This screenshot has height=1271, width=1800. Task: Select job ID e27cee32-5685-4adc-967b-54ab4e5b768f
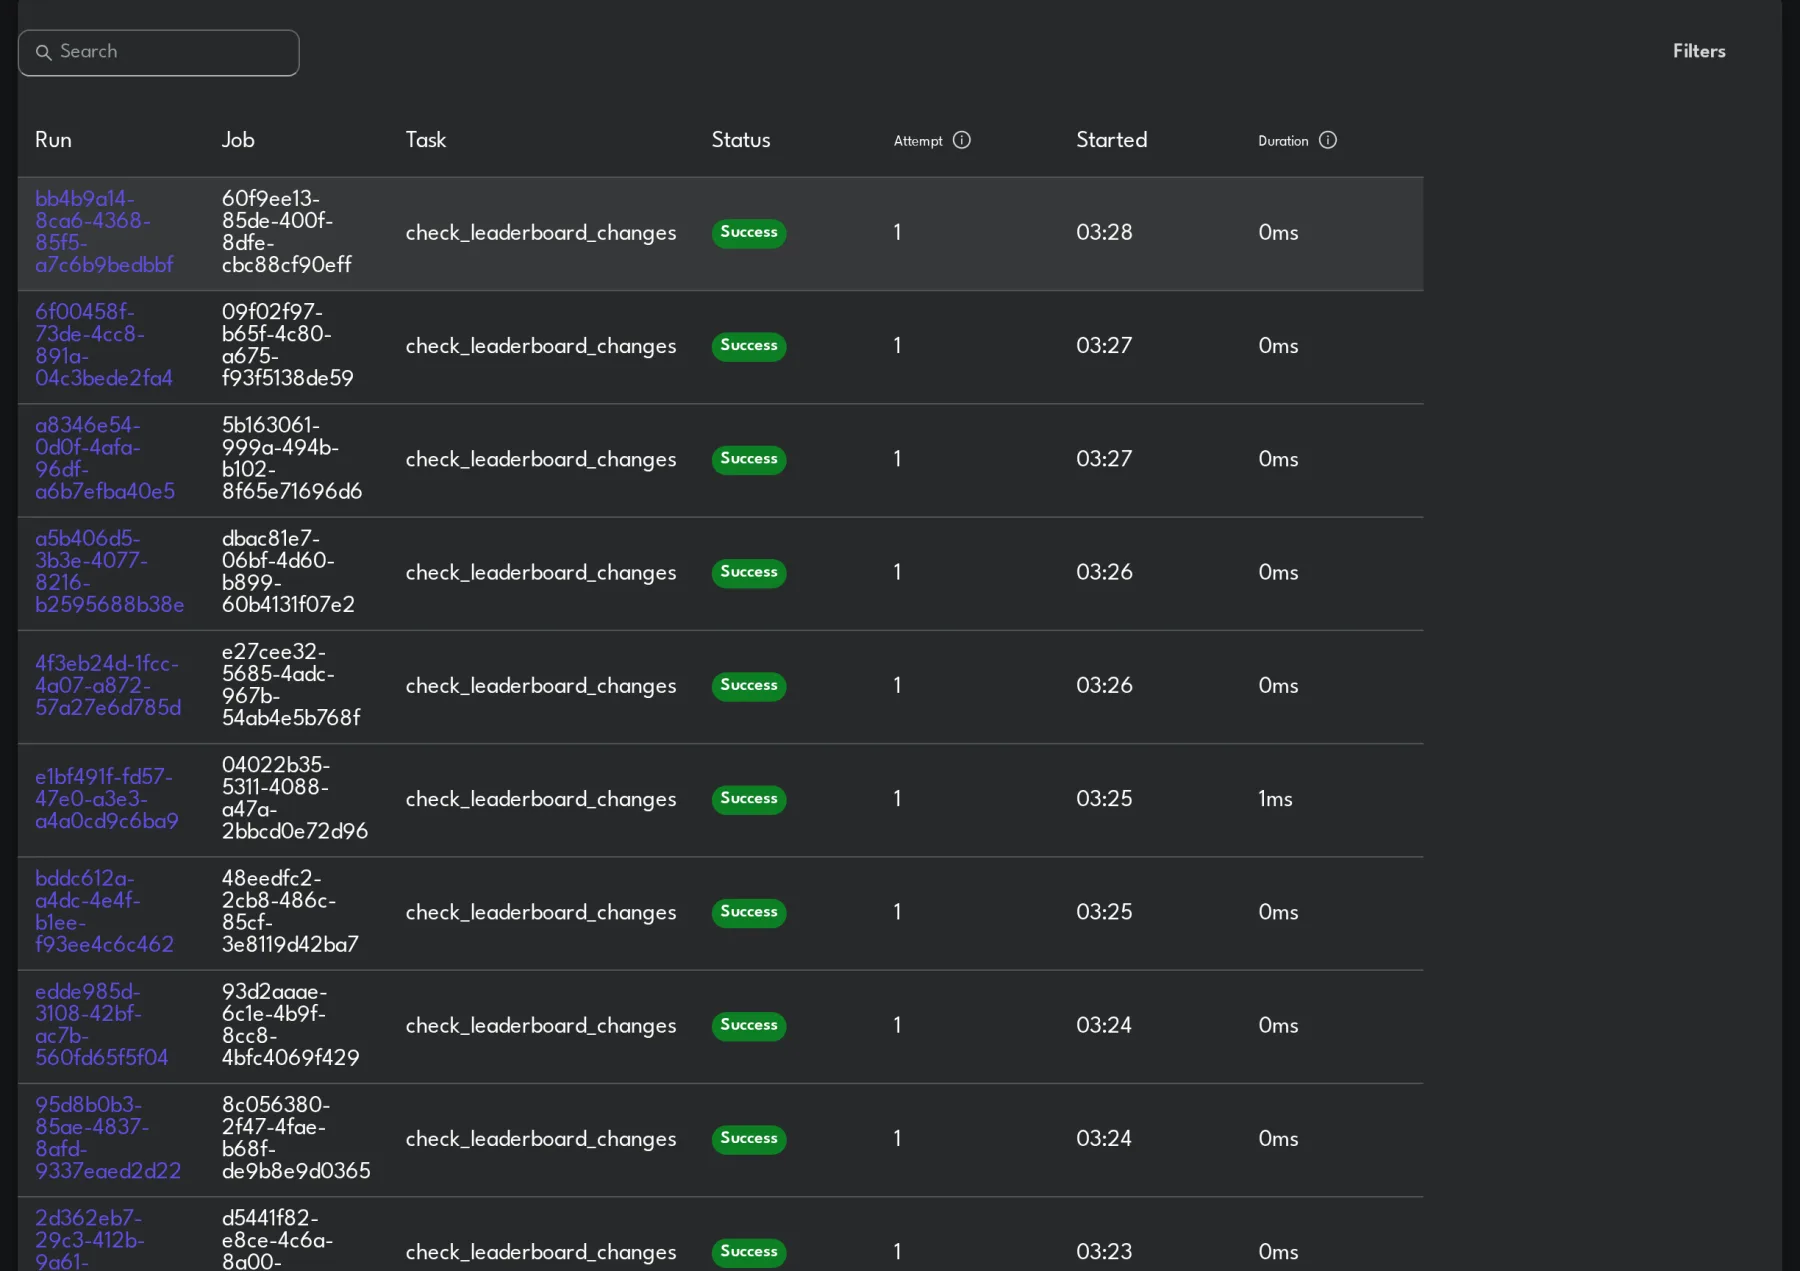291,685
